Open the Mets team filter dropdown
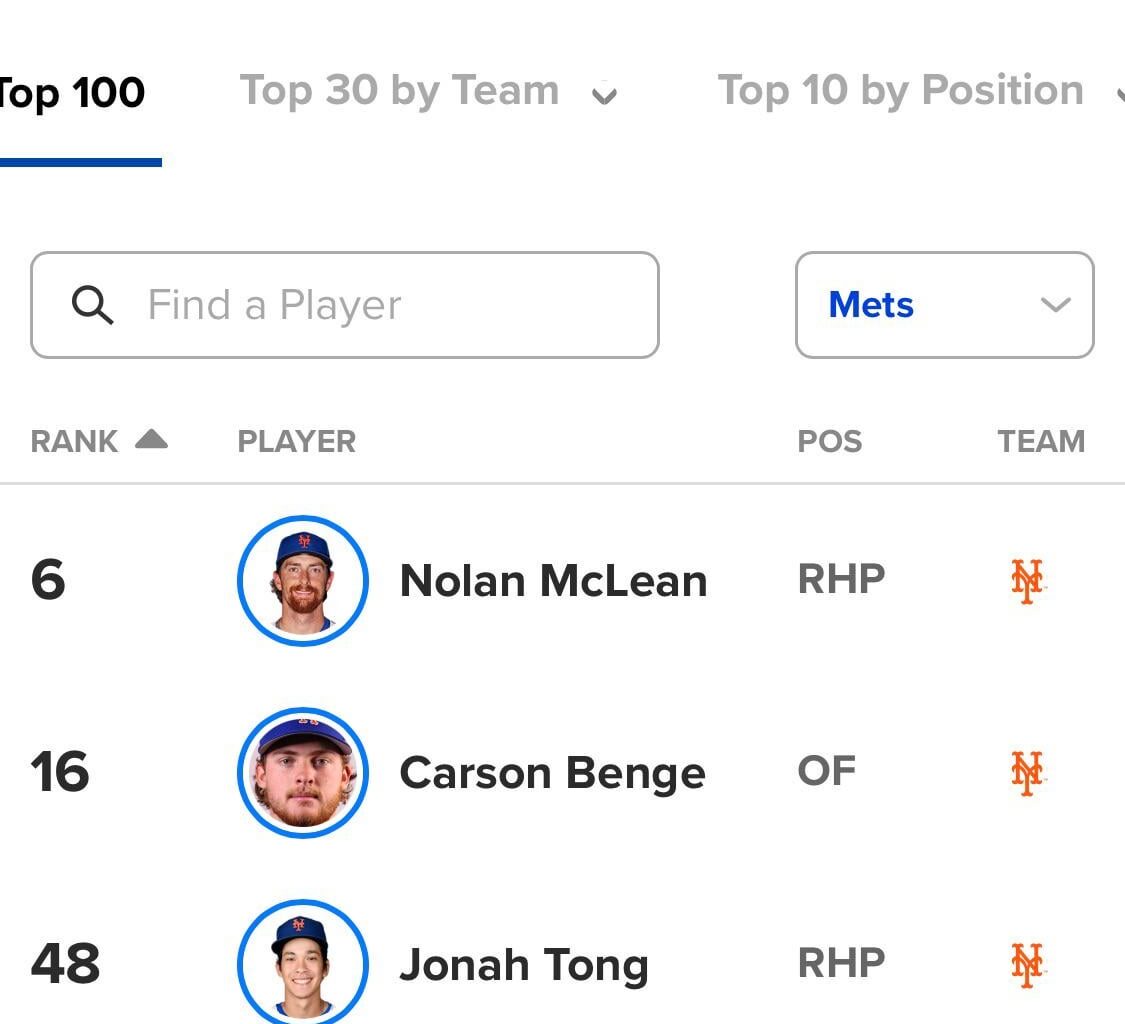This screenshot has width=1125, height=1024. (x=944, y=305)
